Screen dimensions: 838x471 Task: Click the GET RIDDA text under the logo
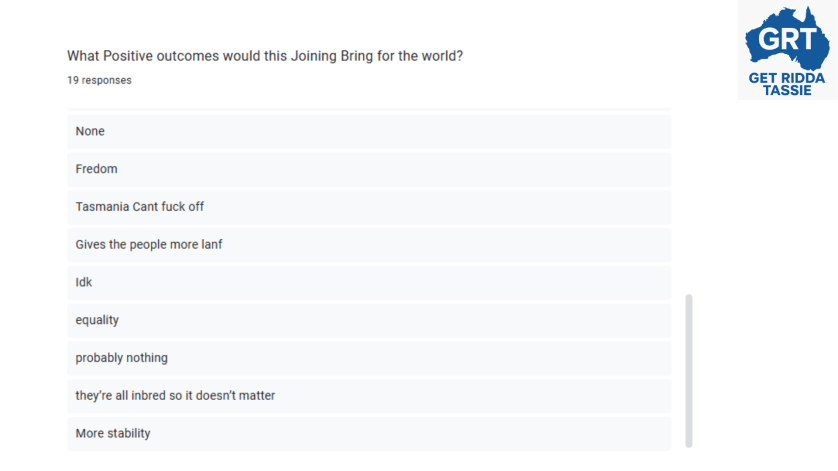pyautogui.click(x=787, y=76)
